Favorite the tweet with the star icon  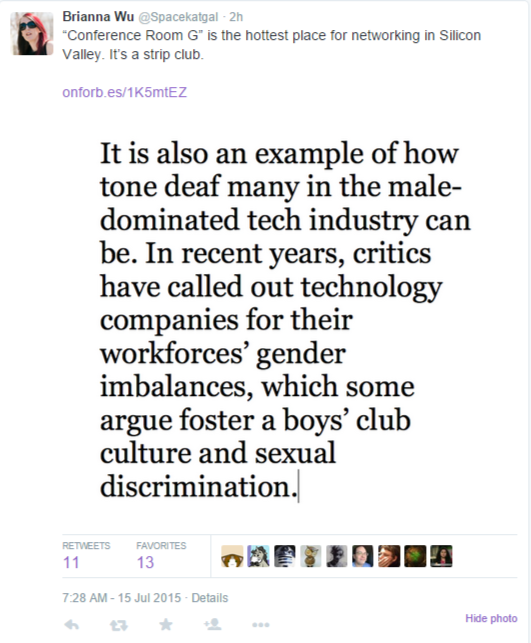(x=166, y=625)
